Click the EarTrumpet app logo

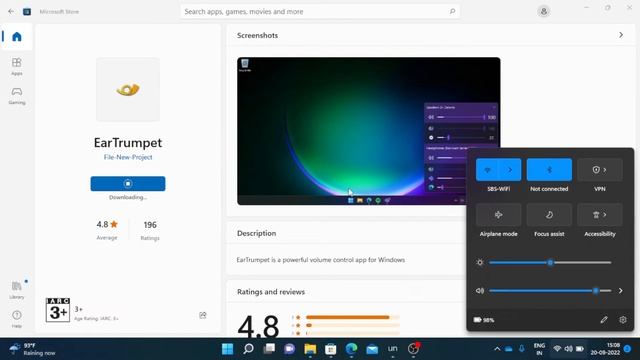point(128,89)
